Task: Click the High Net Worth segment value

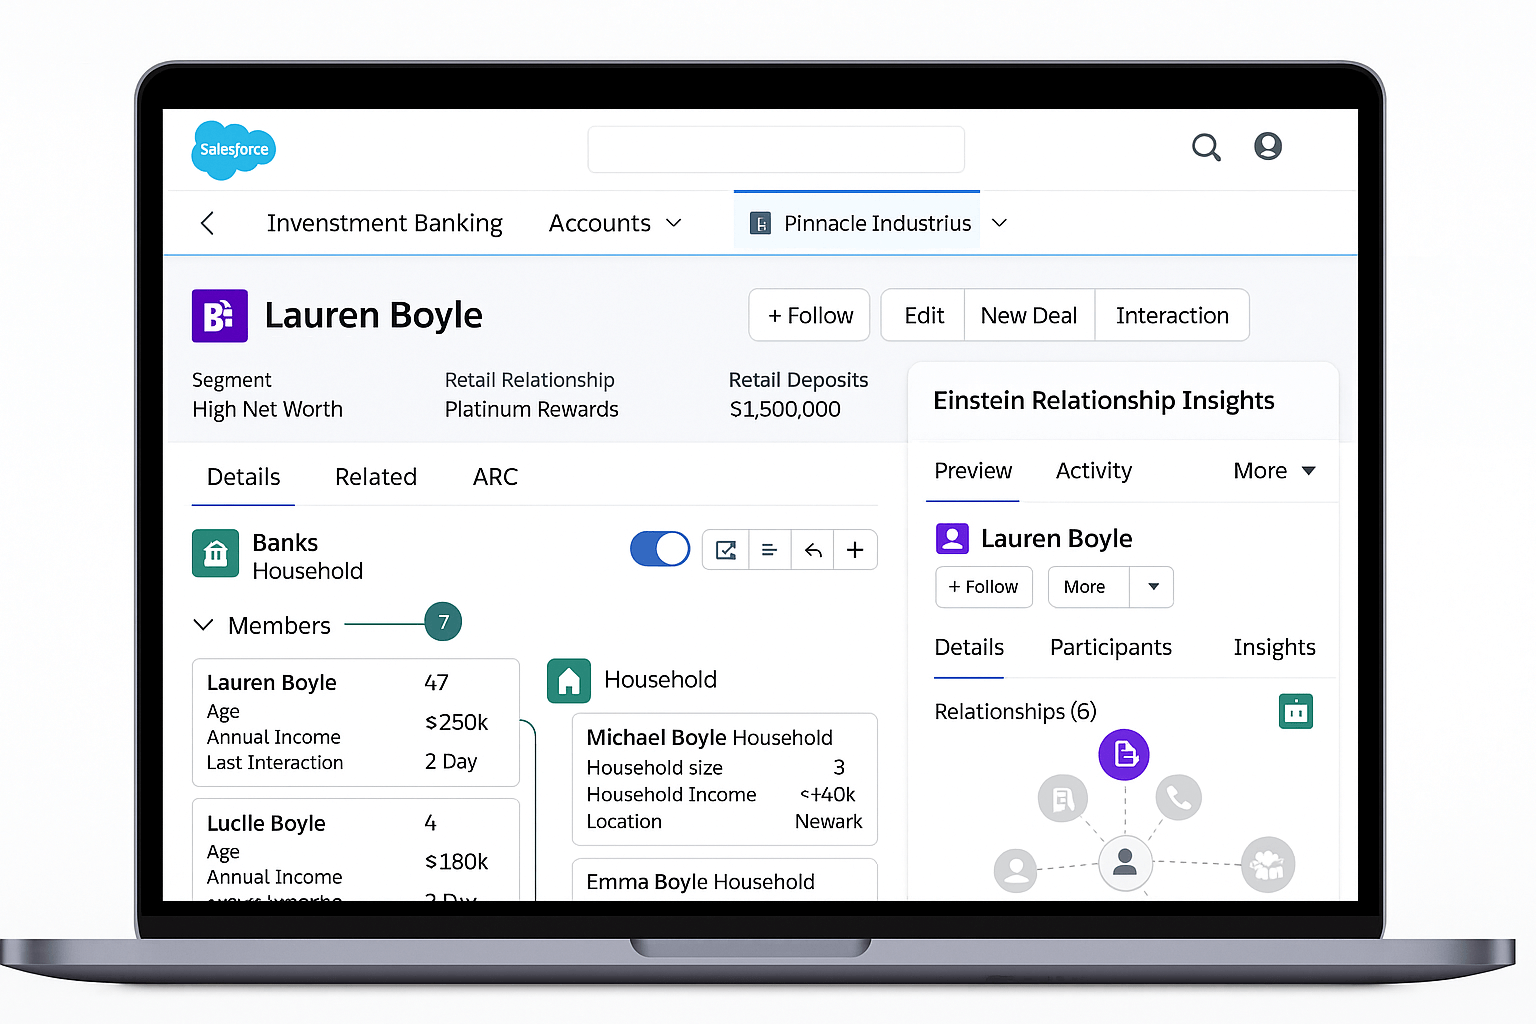Action: 267,409
